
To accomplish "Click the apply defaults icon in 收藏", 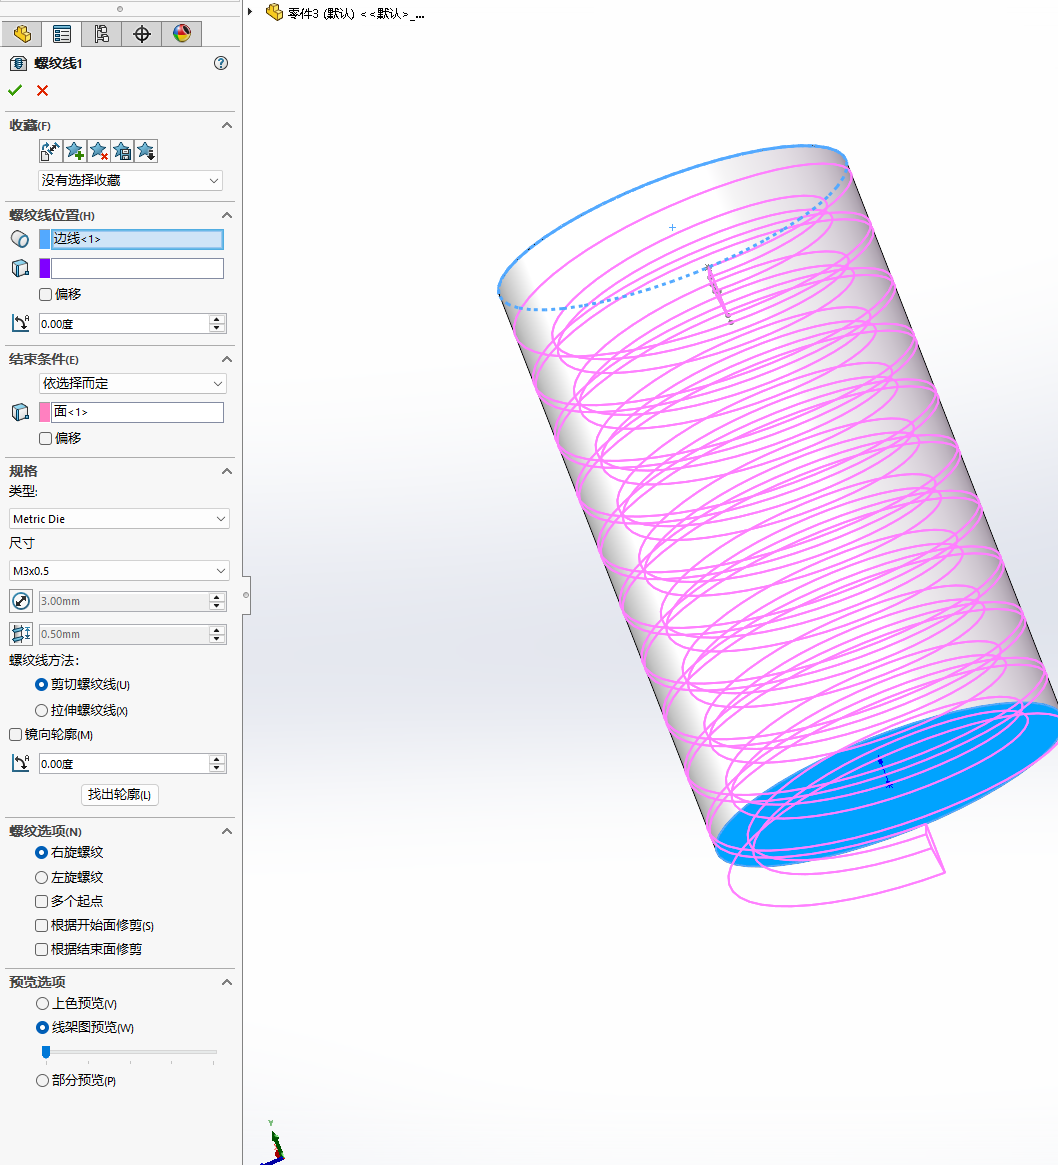I will coord(50,151).
